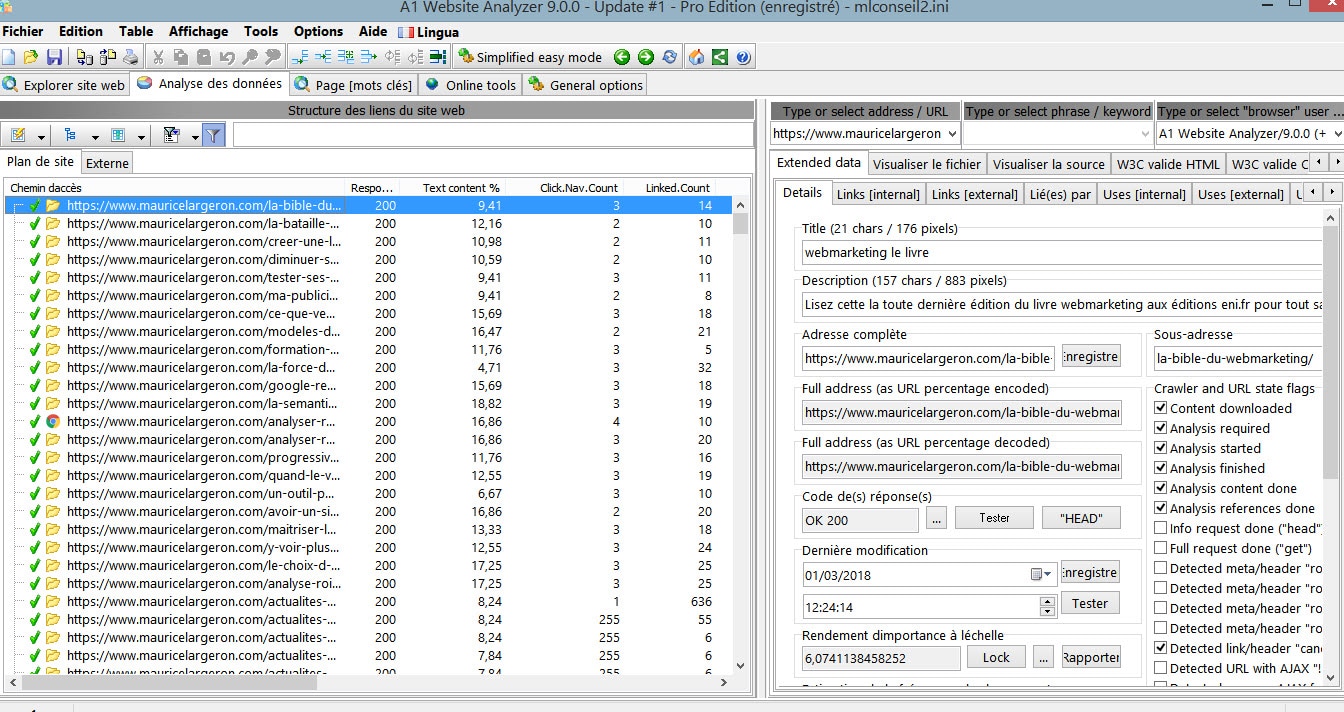The image size is (1344, 712).
Task: Click the site list horizontal scrollbar
Action: pyautogui.click(x=366, y=683)
